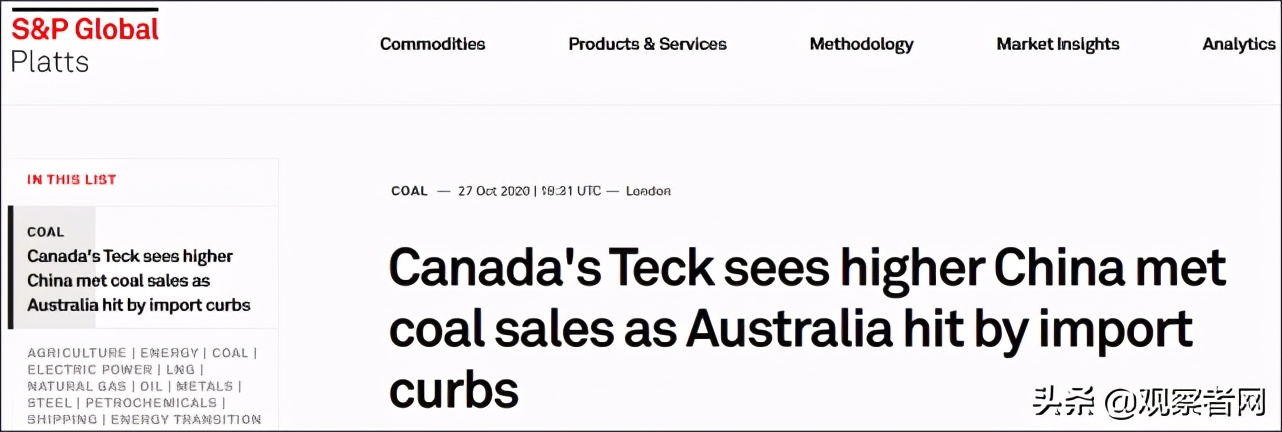This screenshot has width=1282, height=432.
Task: Click the ENERGY topic link after AGRICULTURE
Action: click(x=169, y=353)
